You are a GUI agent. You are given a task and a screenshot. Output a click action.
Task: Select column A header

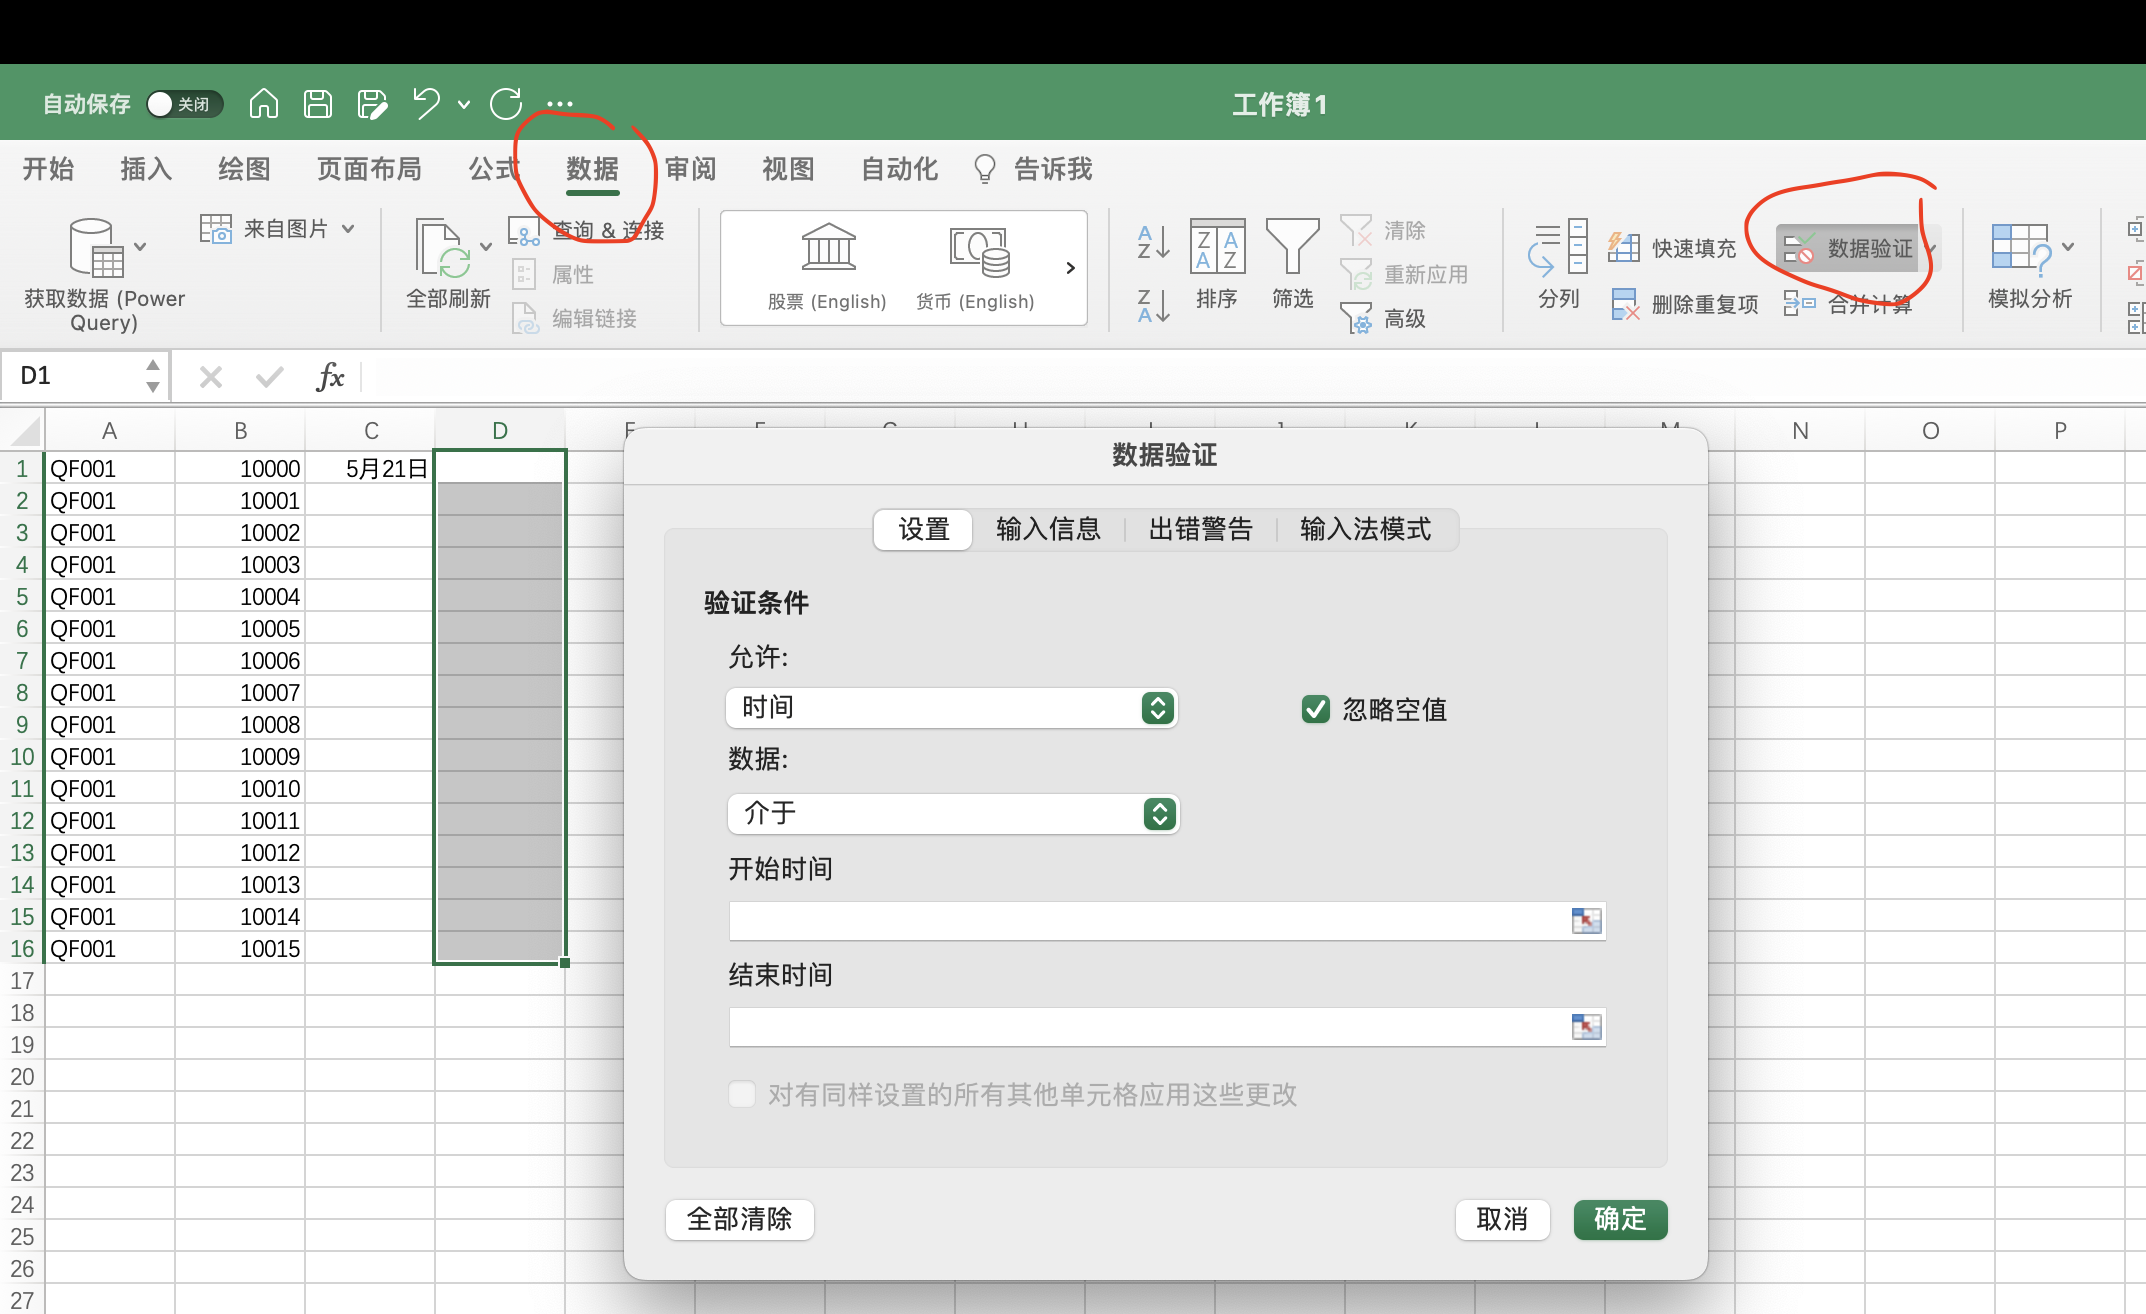tap(109, 430)
